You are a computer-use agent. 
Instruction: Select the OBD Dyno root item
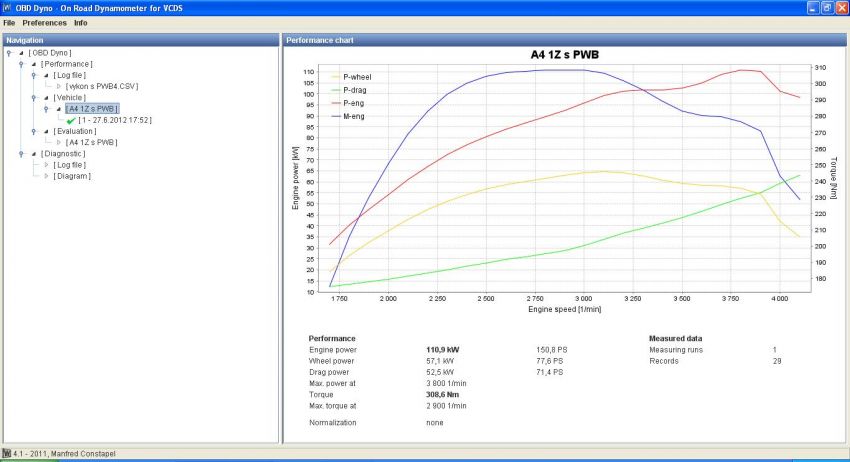click(x=50, y=53)
